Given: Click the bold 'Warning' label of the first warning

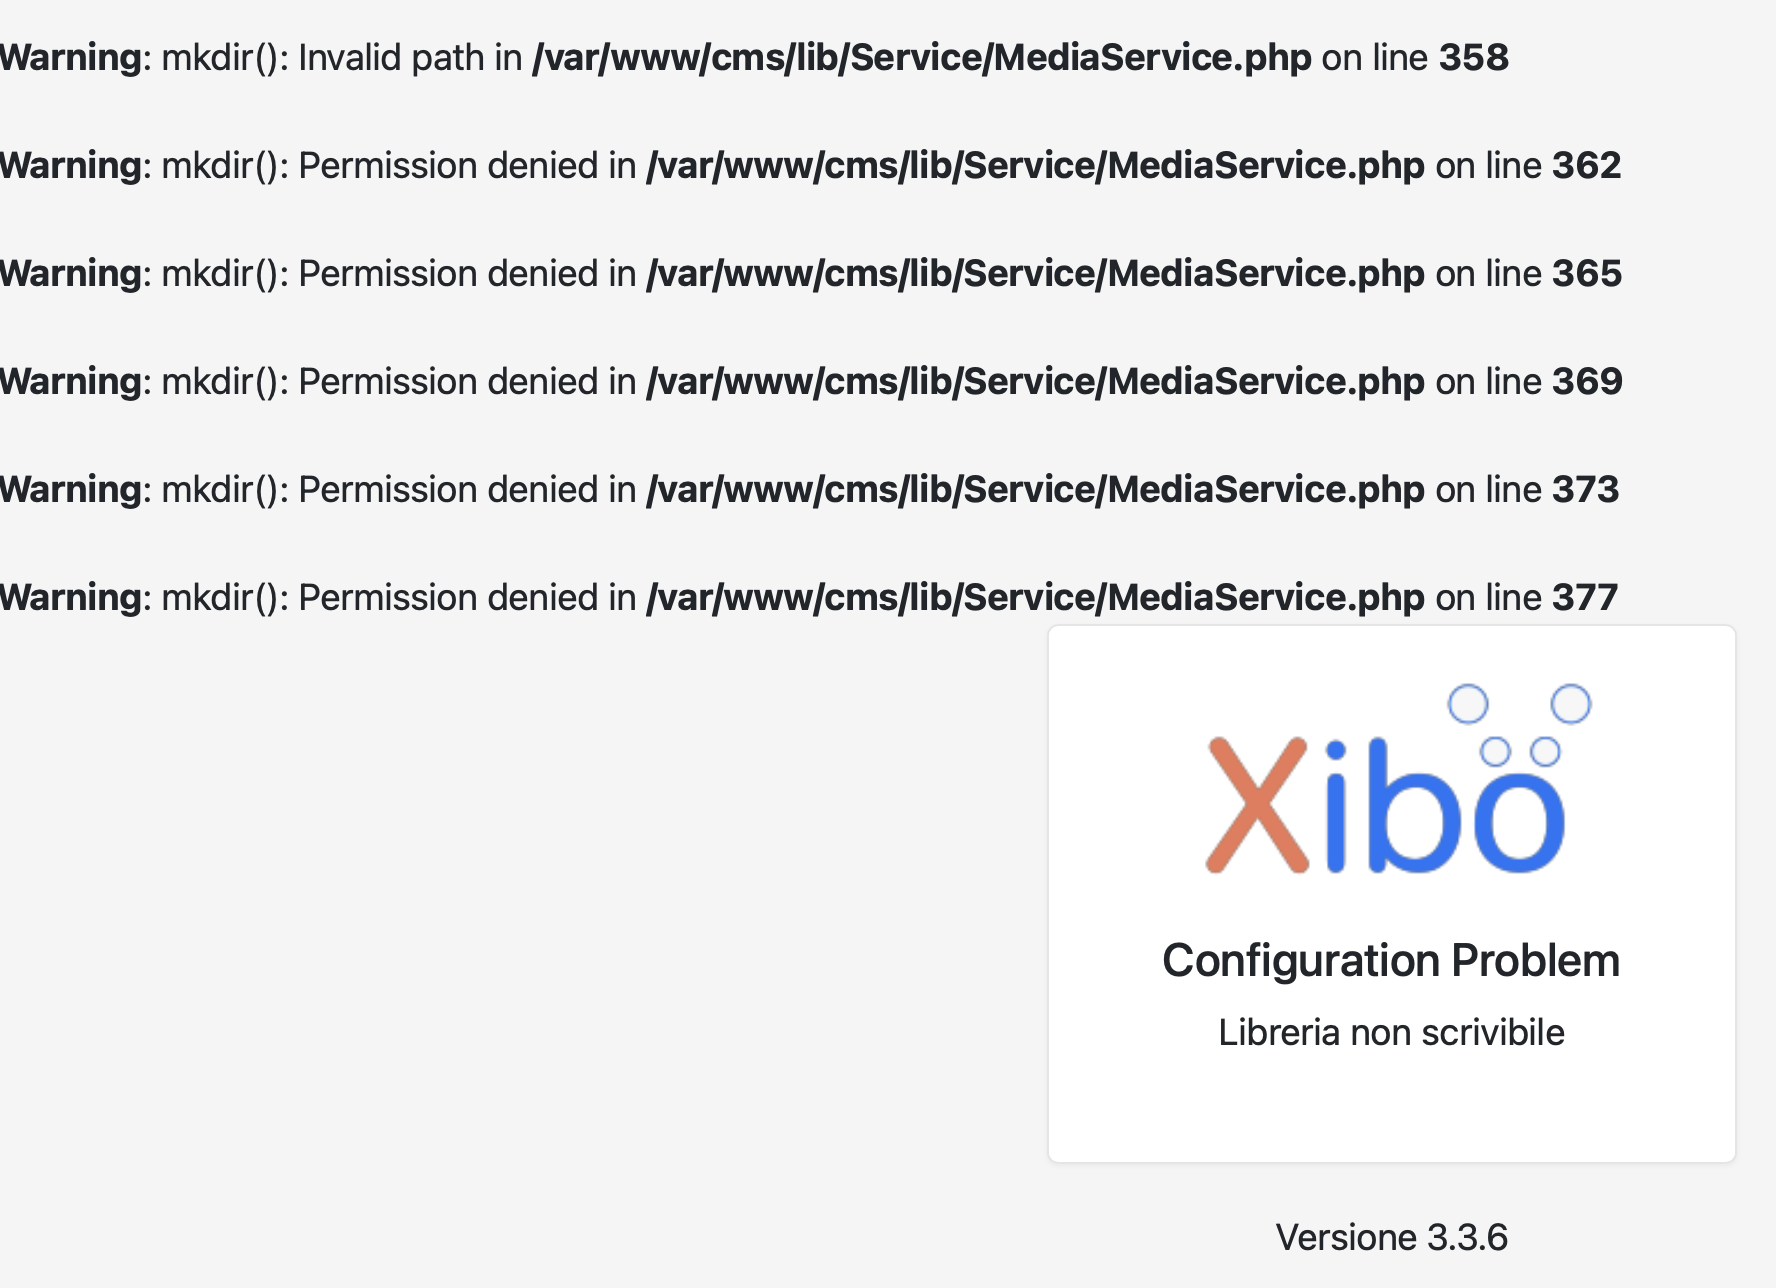Looking at the screenshot, I should click(71, 58).
